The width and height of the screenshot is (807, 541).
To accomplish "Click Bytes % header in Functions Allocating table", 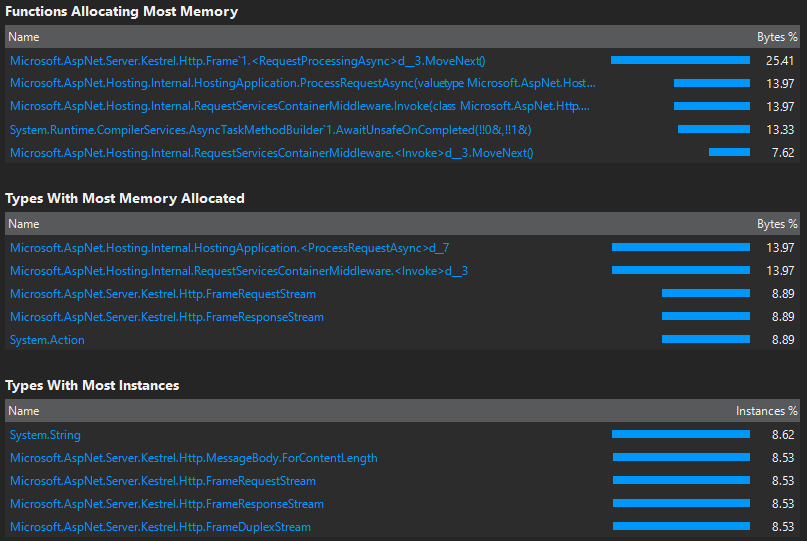I will point(777,37).
